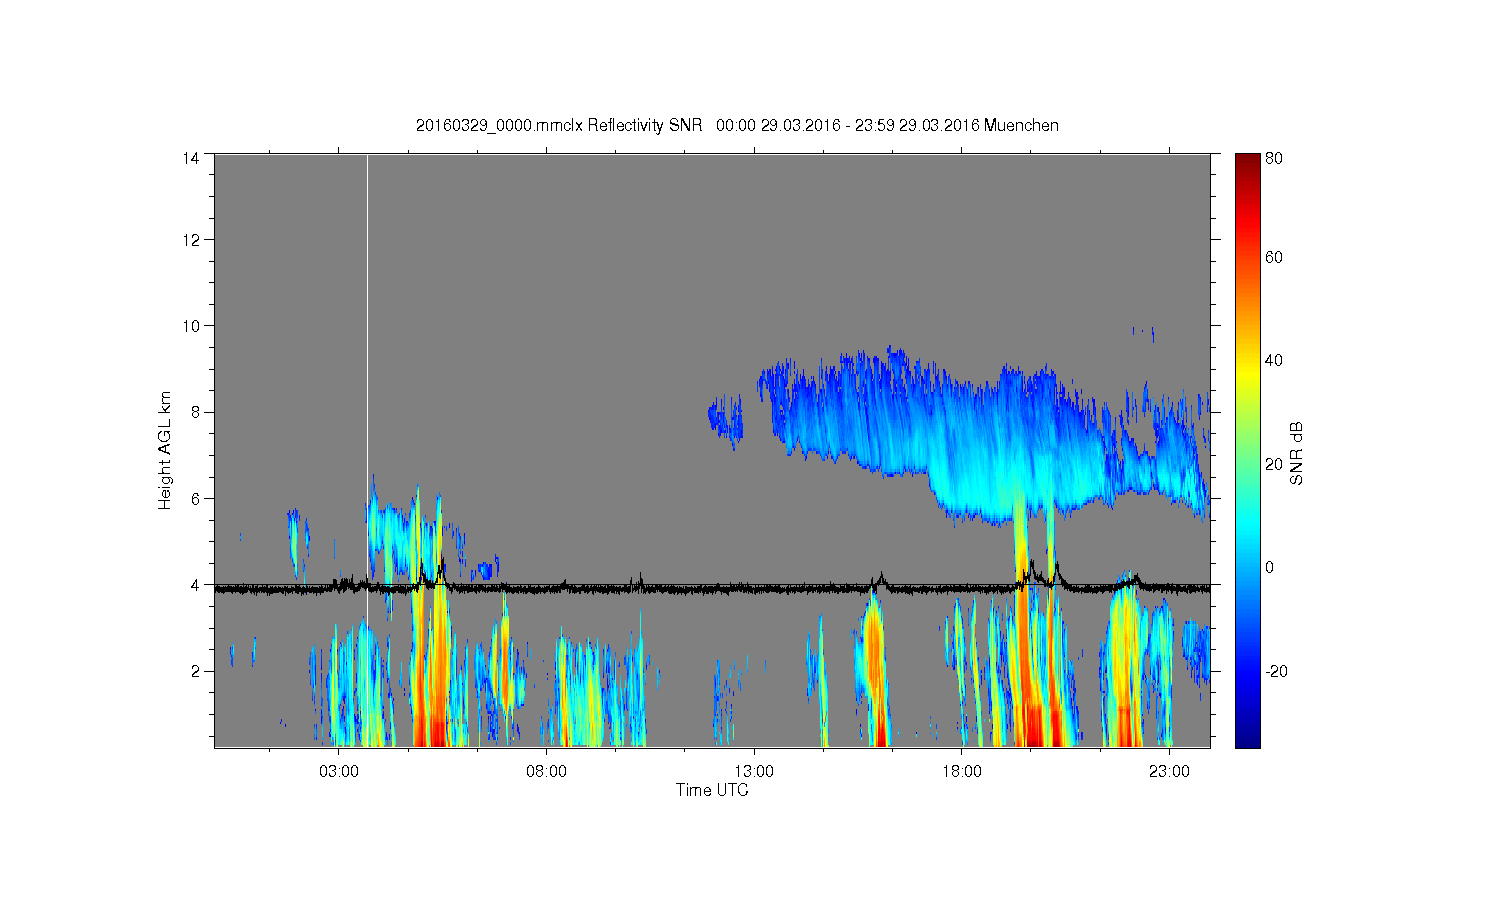
Task: Click the "SNR dB" colorbar label
Action: pos(1297,453)
